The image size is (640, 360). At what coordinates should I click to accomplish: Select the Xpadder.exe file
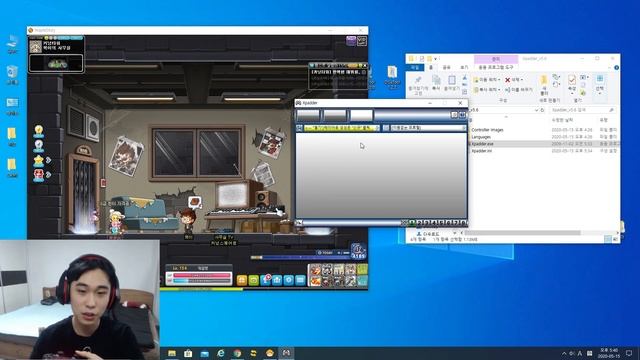(482, 144)
